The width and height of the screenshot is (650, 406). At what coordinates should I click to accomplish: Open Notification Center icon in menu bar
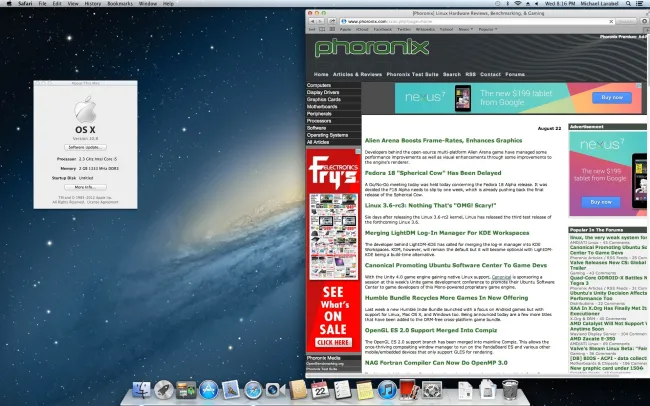coord(640,3)
